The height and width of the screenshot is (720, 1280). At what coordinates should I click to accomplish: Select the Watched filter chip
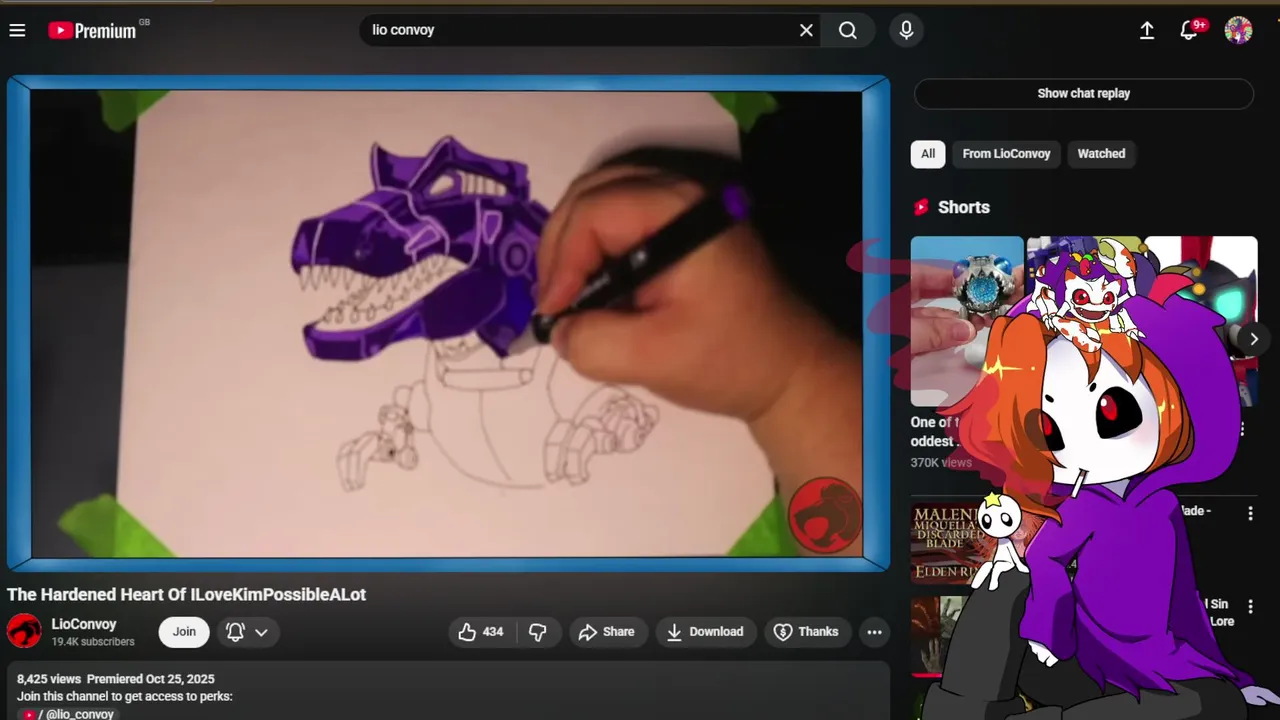[x=1101, y=154]
